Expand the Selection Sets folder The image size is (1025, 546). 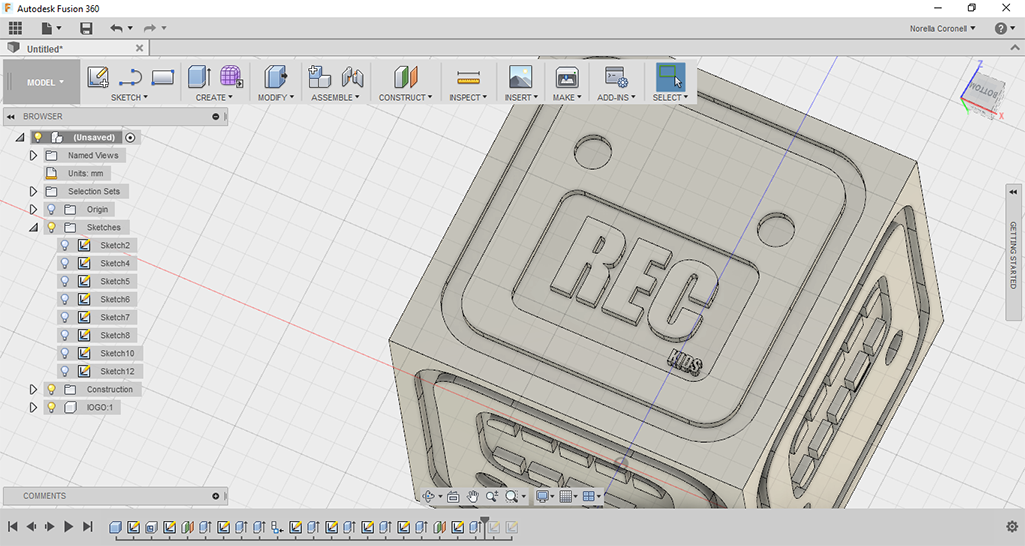click(33, 191)
